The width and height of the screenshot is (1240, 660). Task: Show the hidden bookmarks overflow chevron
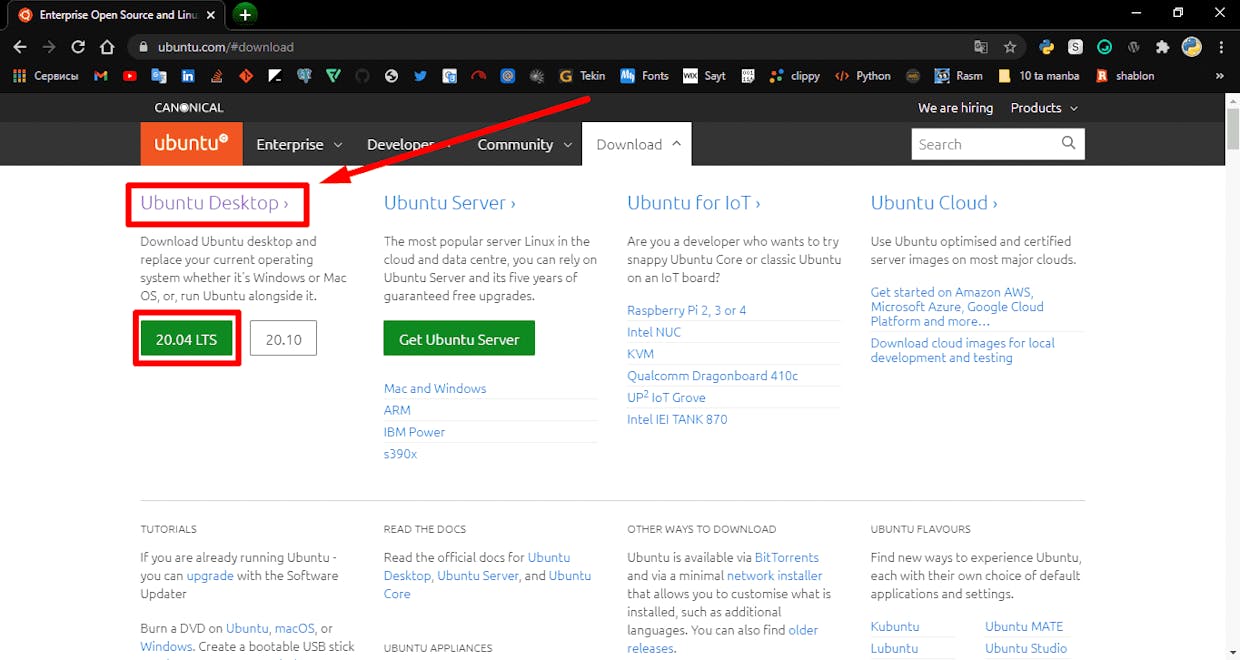tap(1219, 75)
